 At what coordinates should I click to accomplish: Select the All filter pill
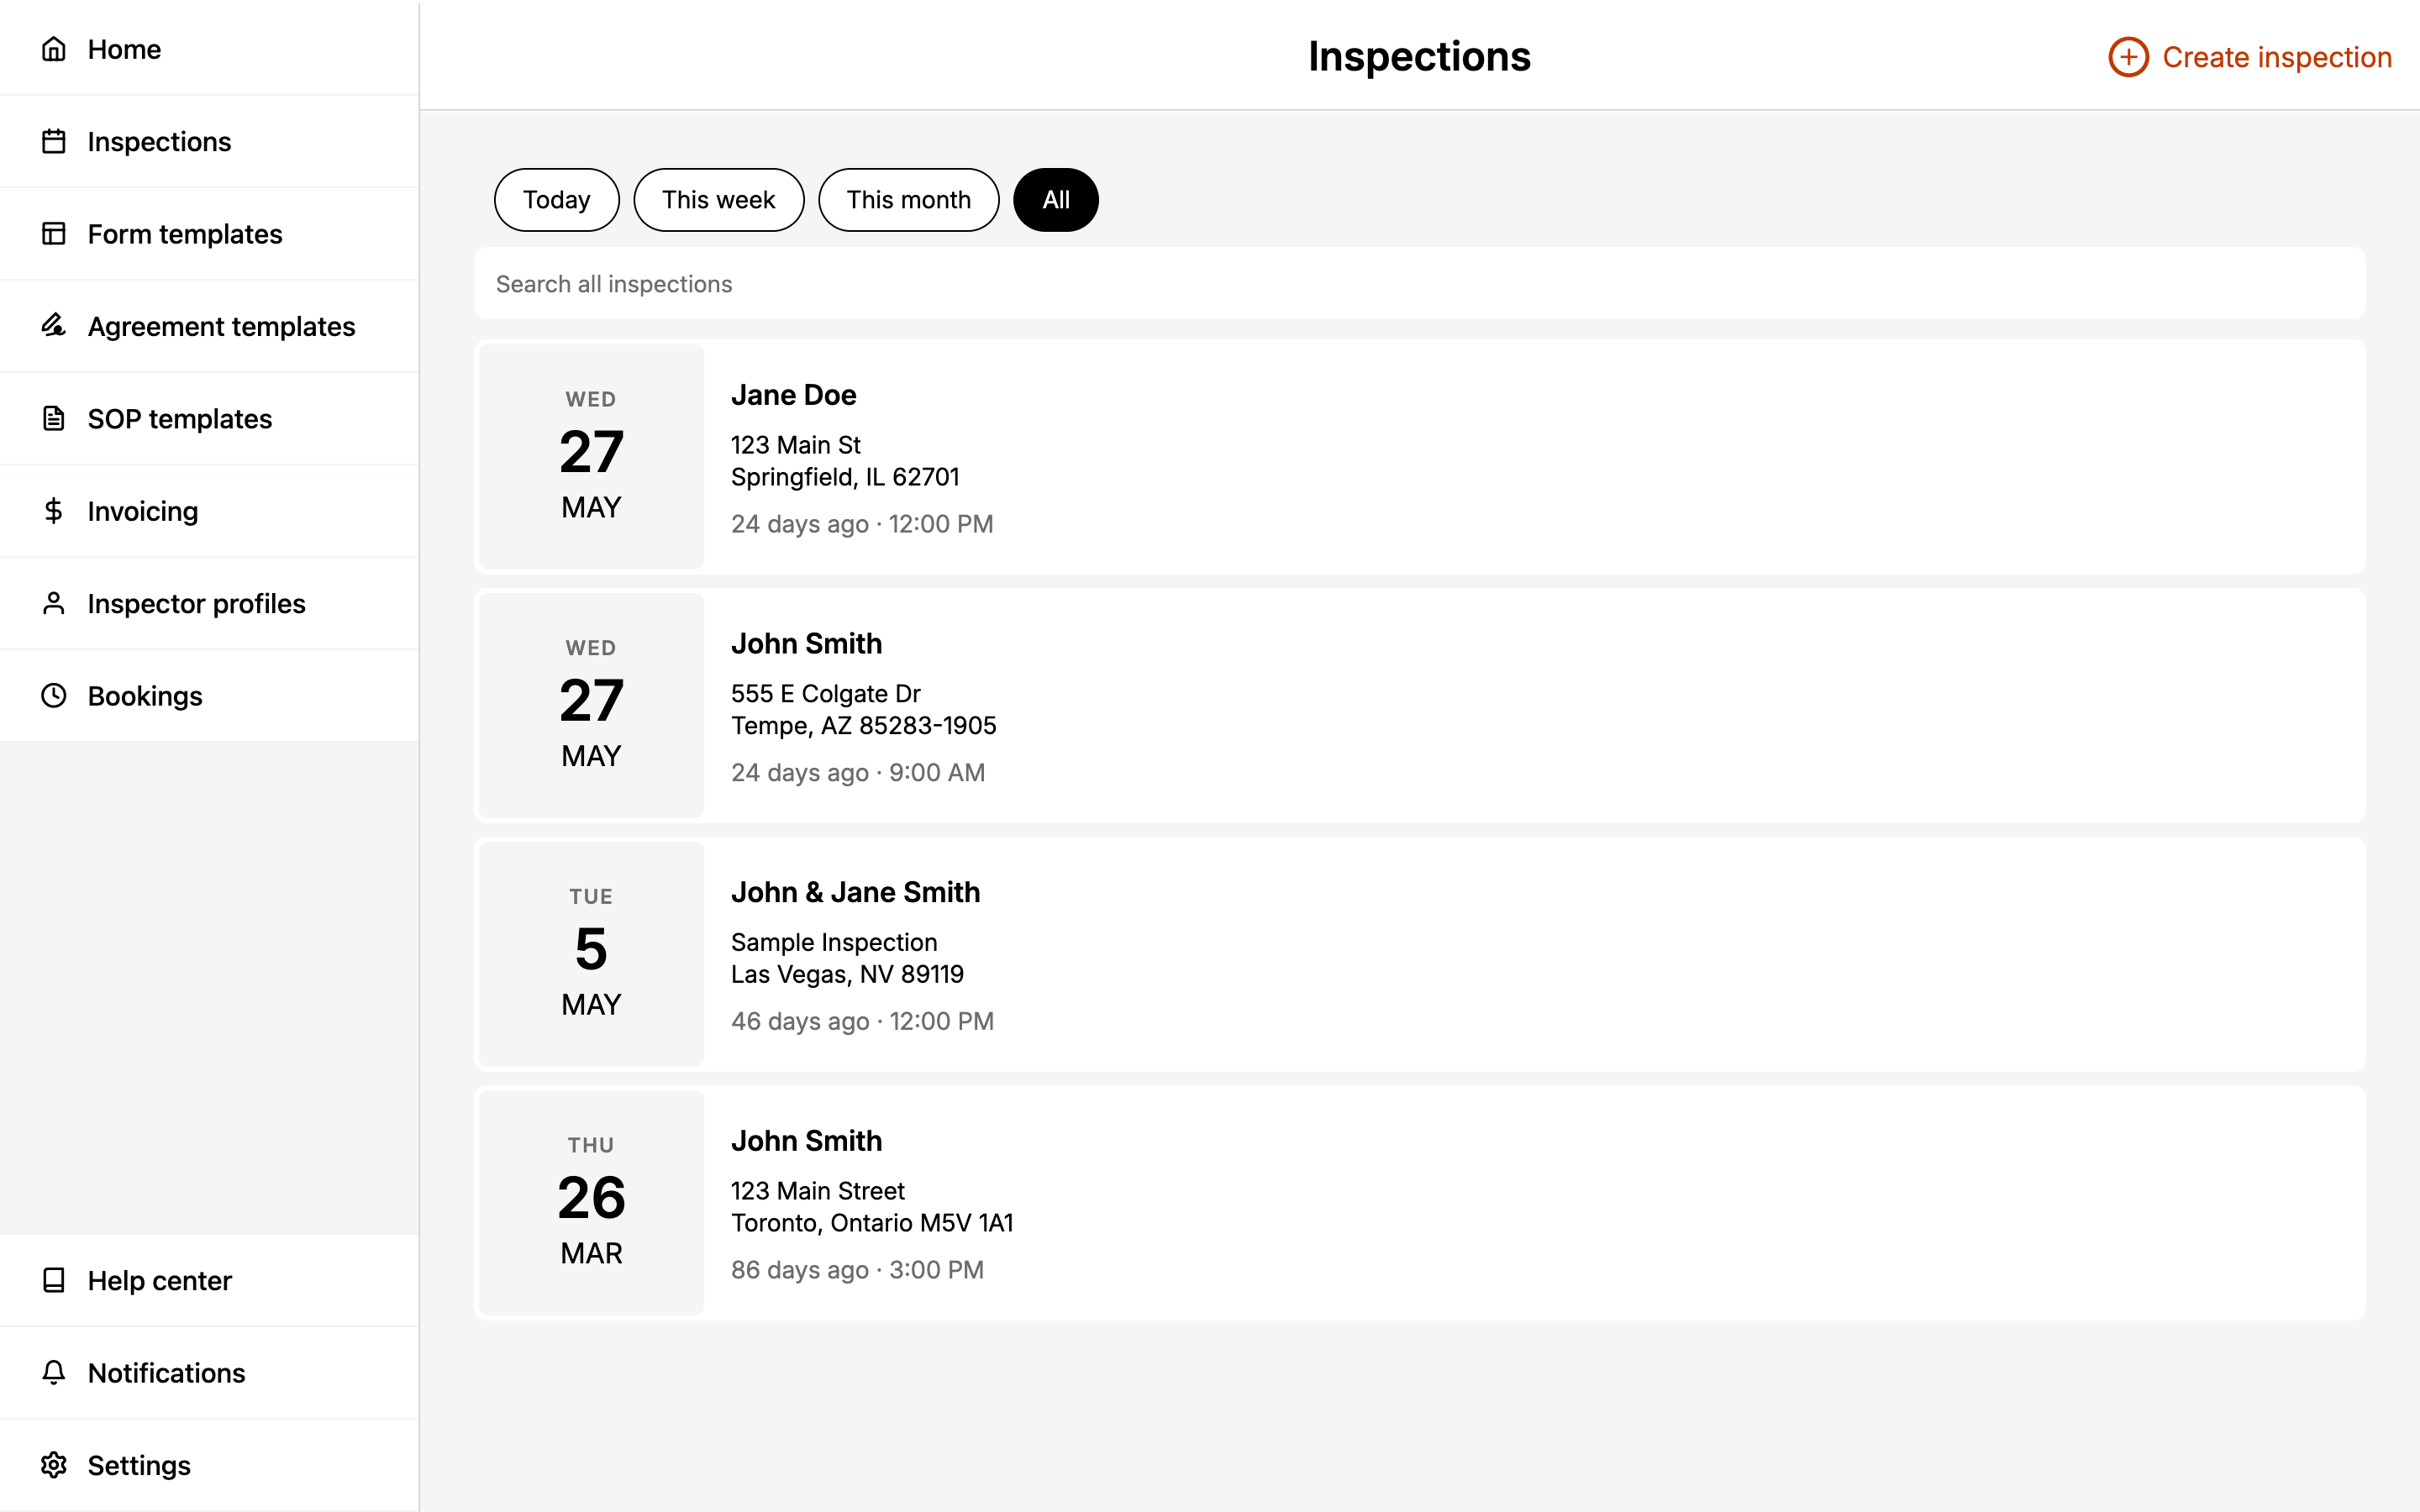tap(1056, 200)
